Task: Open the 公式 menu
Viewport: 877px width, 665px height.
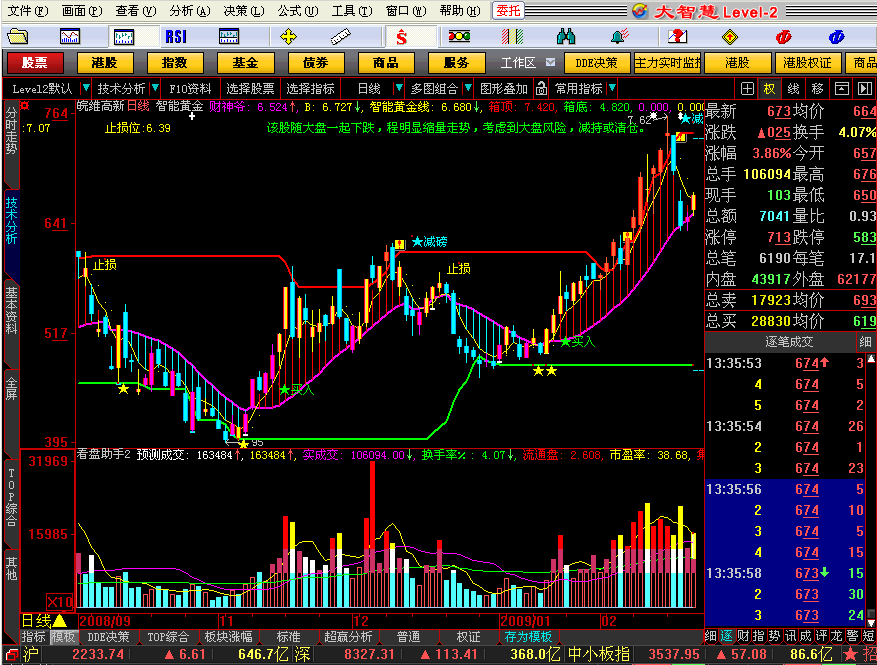Action: (x=298, y=11)
